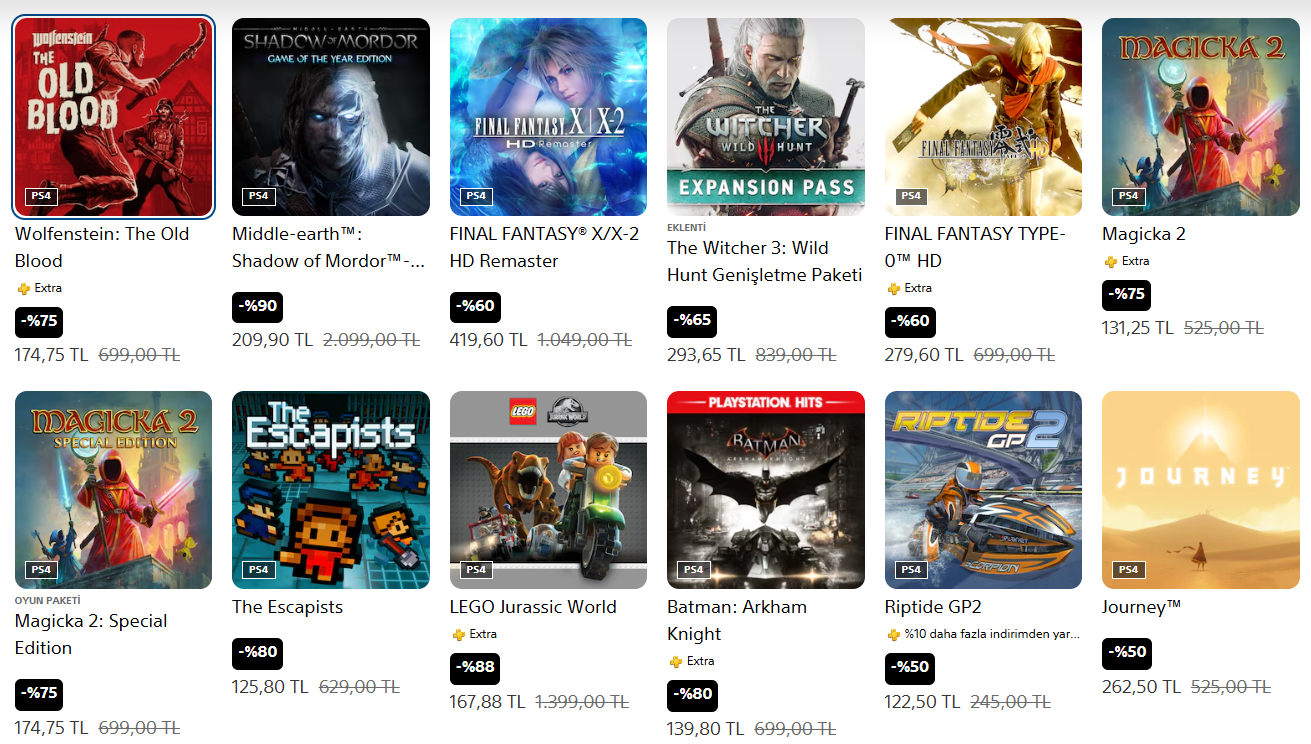1311x744 pixels.
Task: Open Riptide GP2 cover image
Action: (x=983, y=490)
